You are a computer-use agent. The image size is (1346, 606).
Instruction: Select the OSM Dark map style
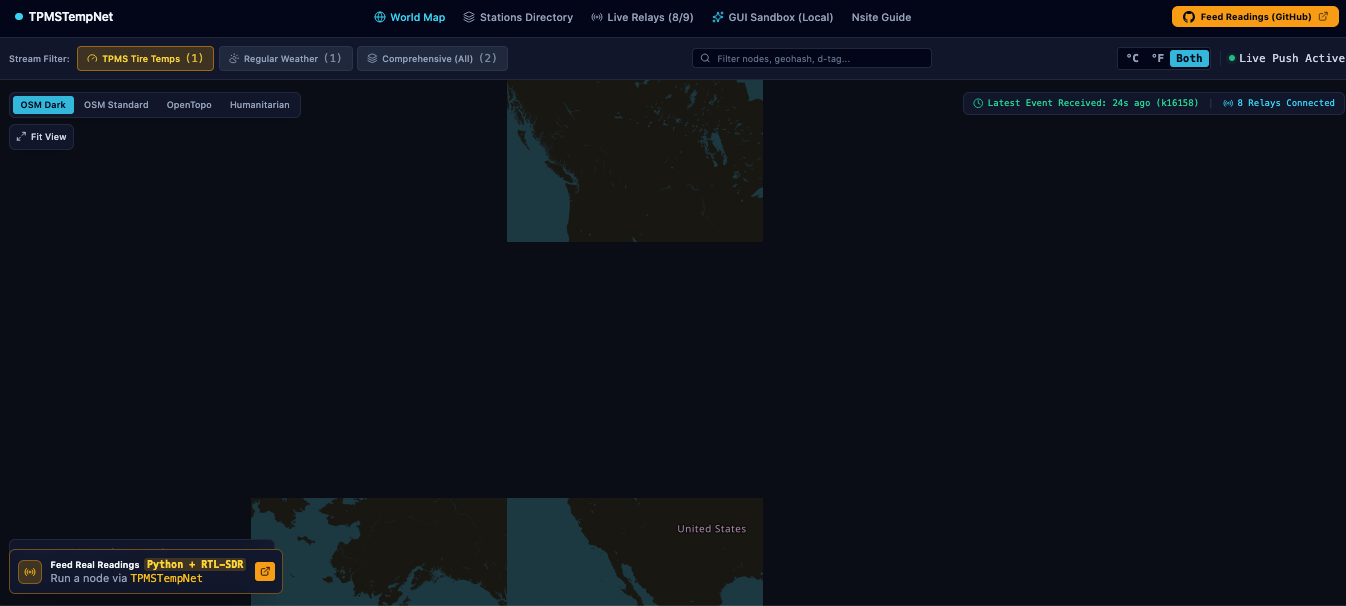43,105
